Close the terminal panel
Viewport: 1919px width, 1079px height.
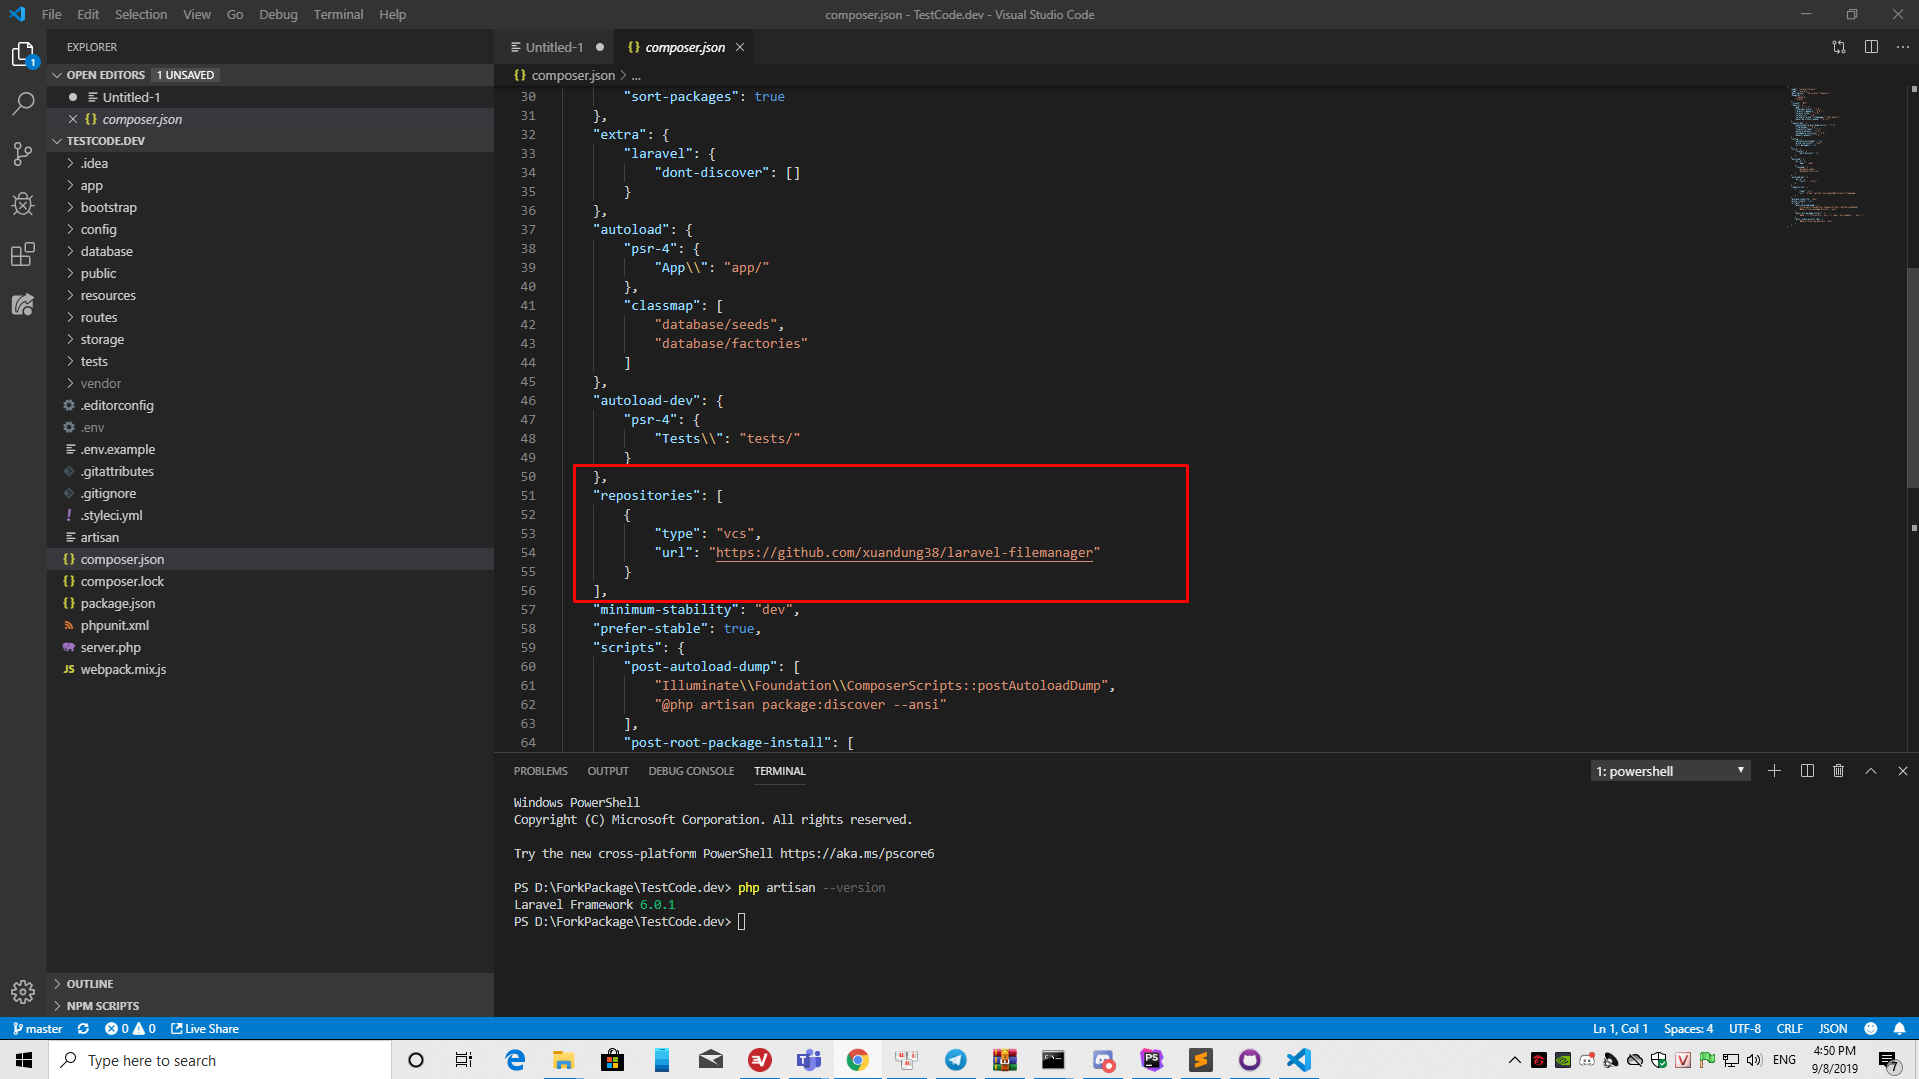pyautogui.click(x=1903, y=771)
